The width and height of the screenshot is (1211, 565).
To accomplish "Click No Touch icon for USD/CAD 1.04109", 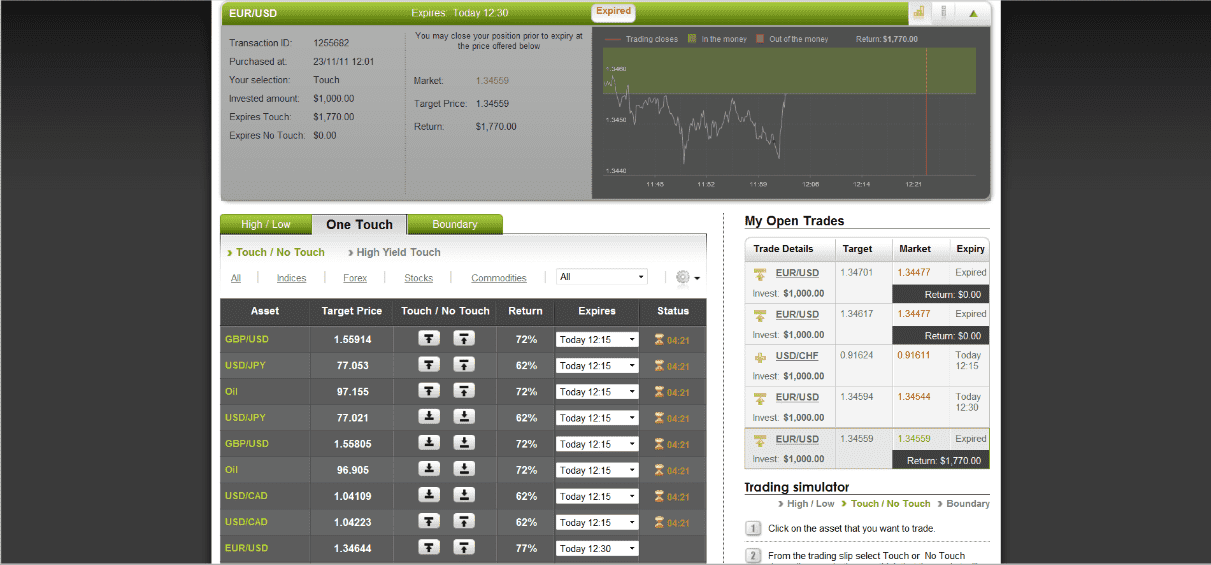I will pyautogui.click(x=465, y=495).
